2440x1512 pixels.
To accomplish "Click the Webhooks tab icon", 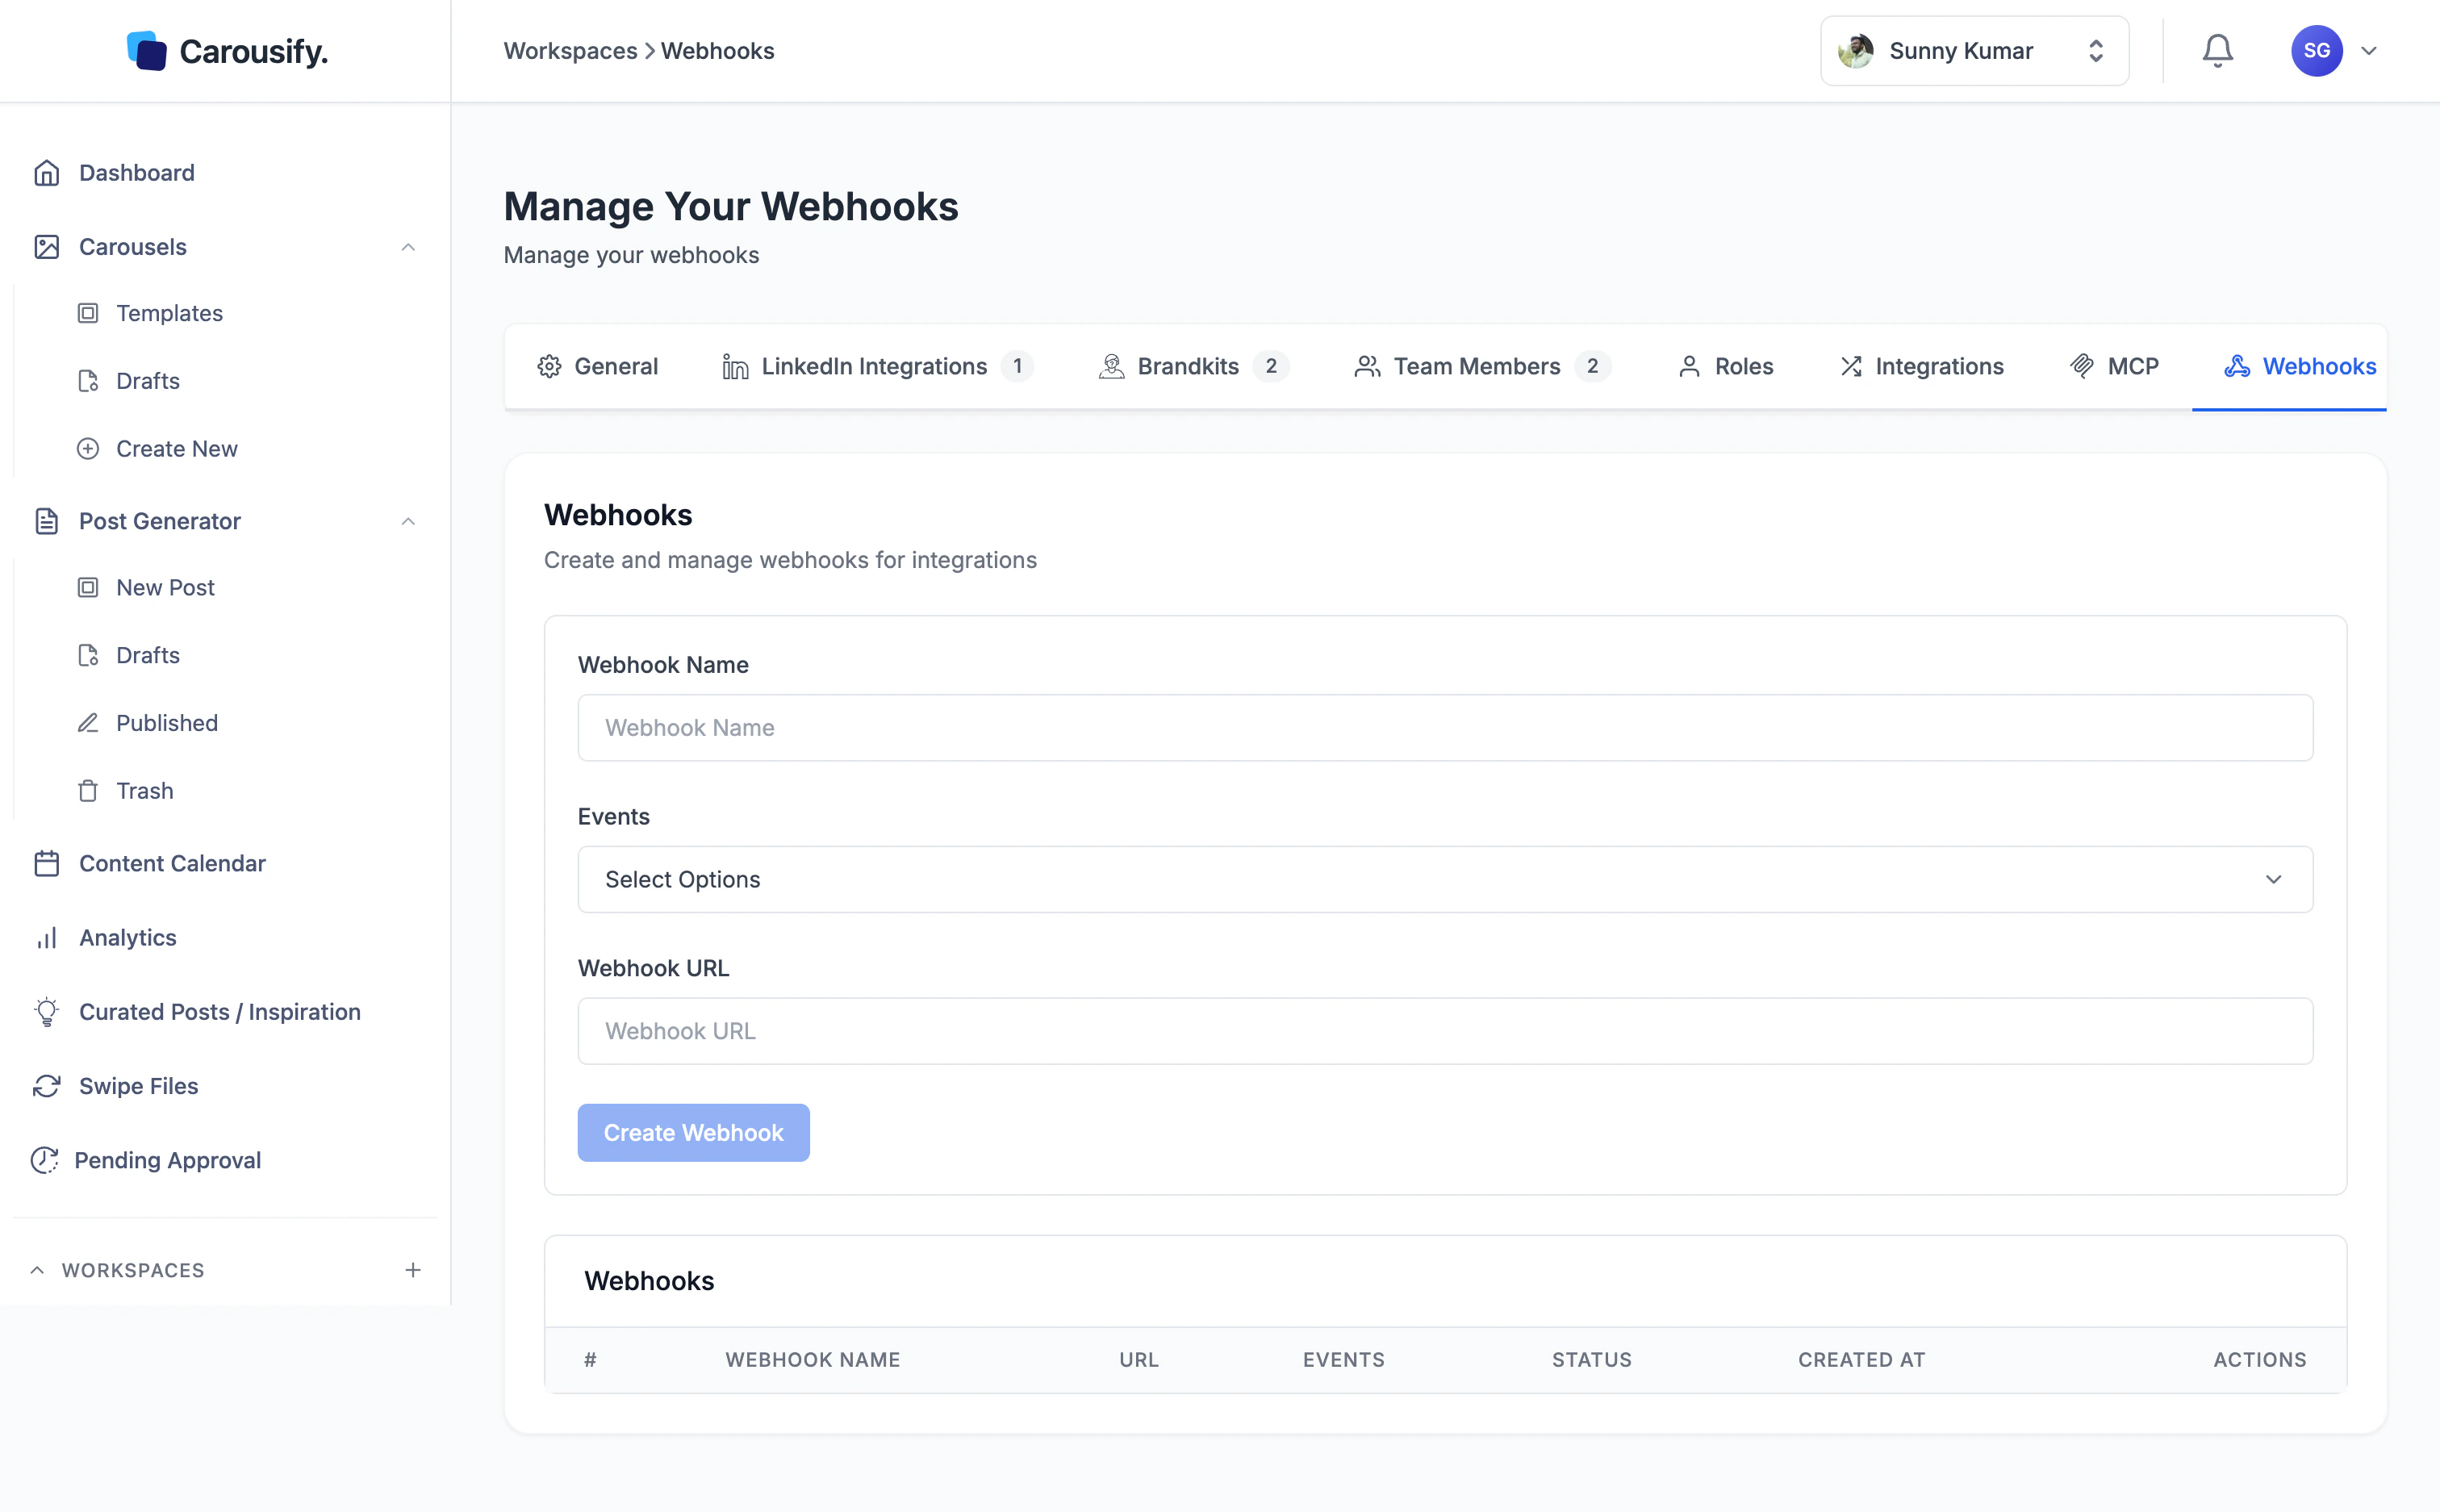I will pyautogui.click(x=2237, y=367).
